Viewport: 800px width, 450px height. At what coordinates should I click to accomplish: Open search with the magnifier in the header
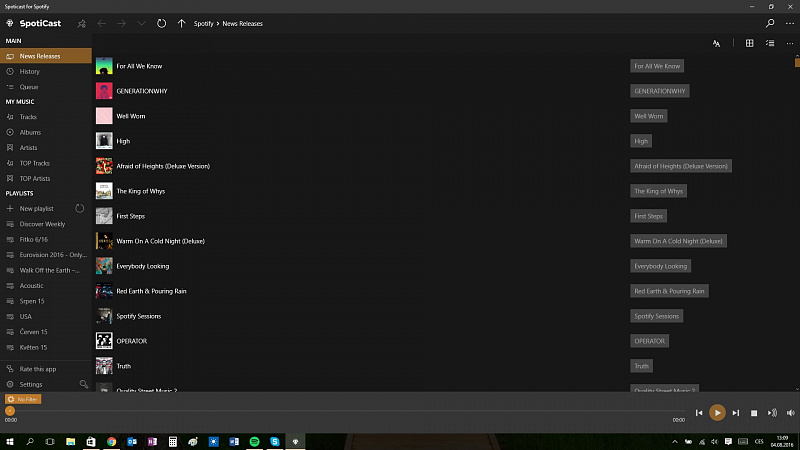tap(770, 23)
